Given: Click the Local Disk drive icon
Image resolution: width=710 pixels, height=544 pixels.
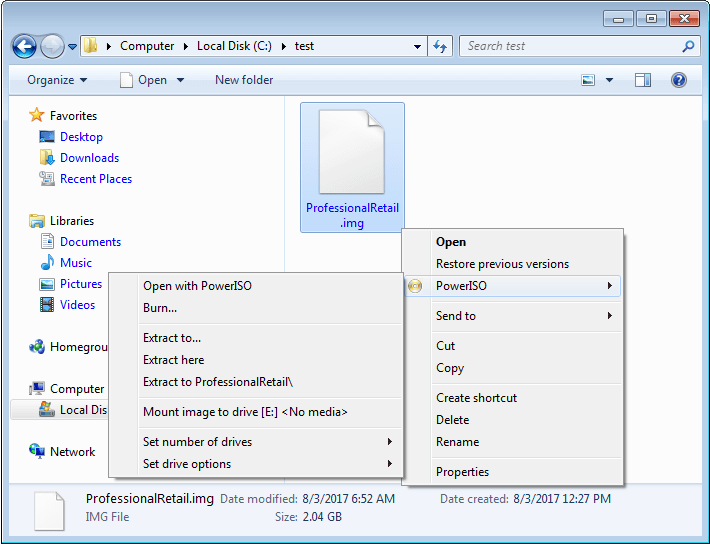Looking at the screenshot, I should pyautogui.click(x=47, y=409).
